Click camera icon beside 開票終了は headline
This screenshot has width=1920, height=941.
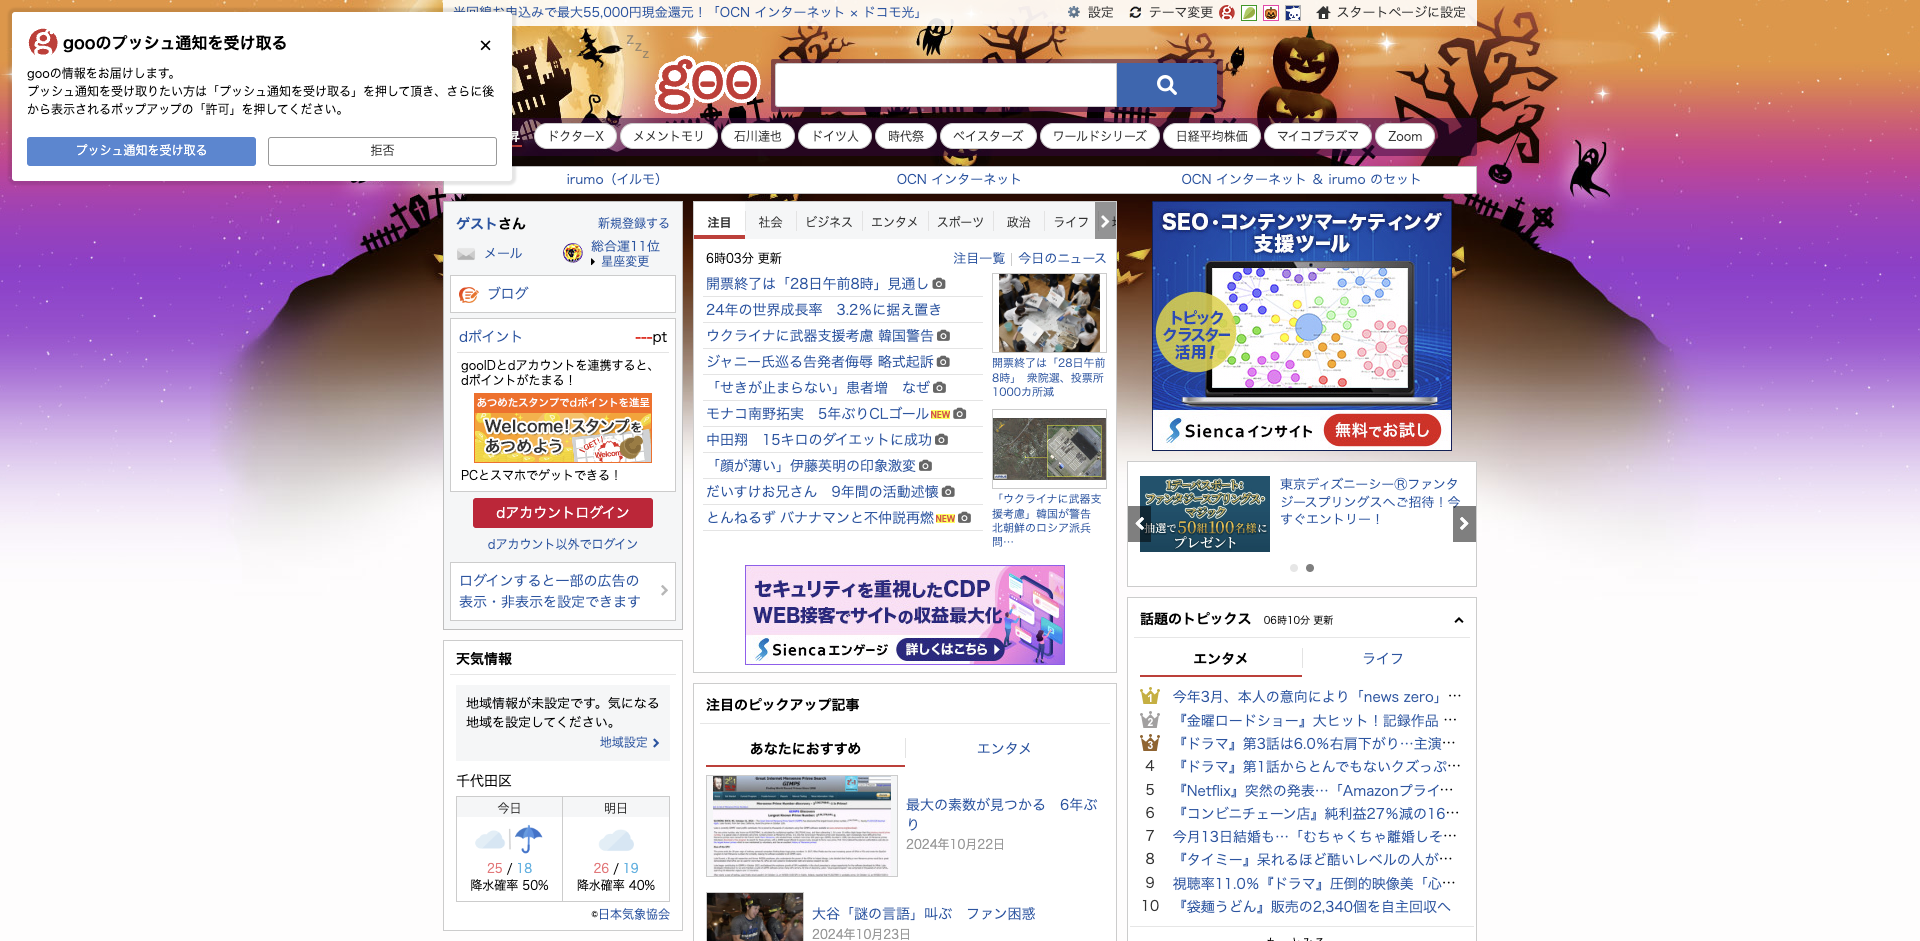(x=939, y=284)
